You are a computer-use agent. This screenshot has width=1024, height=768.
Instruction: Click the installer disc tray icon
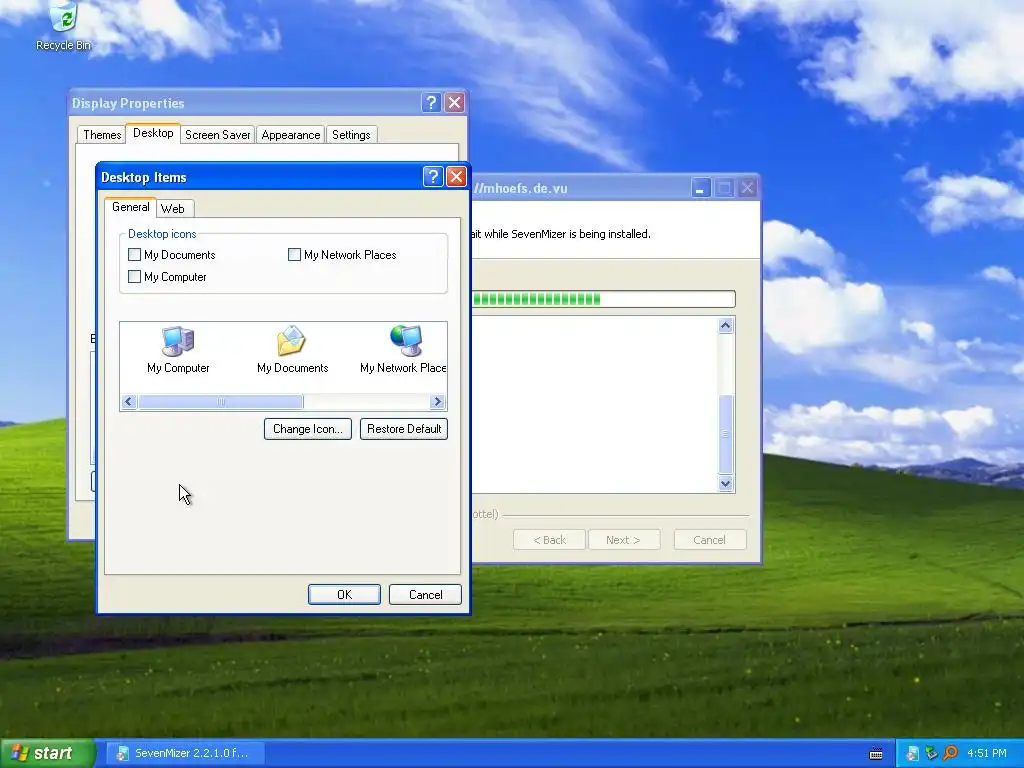tap(912, 754)
